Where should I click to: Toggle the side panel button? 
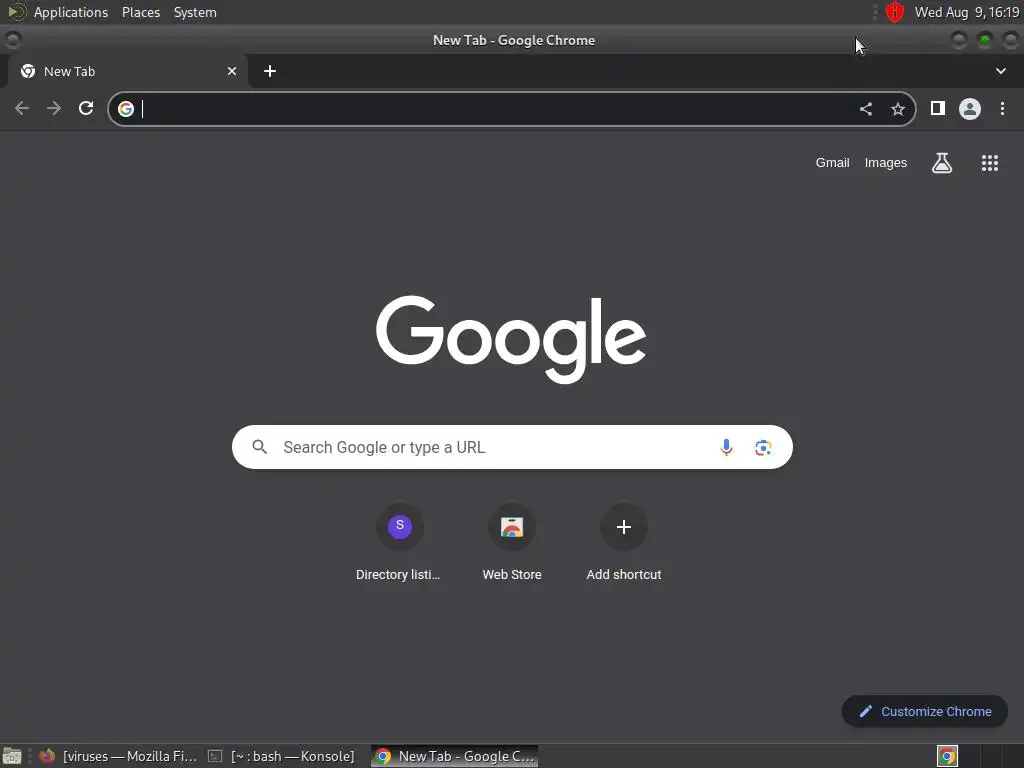pyautogui.click(x=938, y=108)
